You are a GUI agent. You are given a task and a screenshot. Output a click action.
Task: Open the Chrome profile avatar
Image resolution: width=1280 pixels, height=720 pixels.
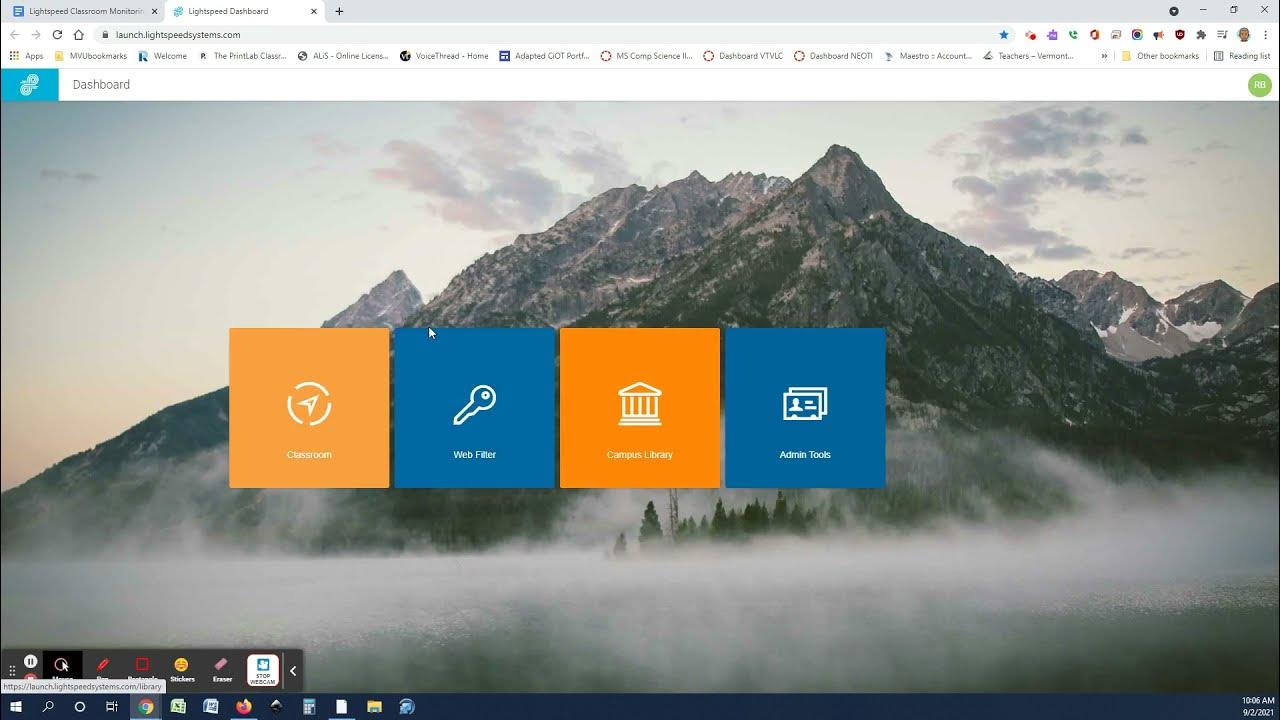(1244, 34)
